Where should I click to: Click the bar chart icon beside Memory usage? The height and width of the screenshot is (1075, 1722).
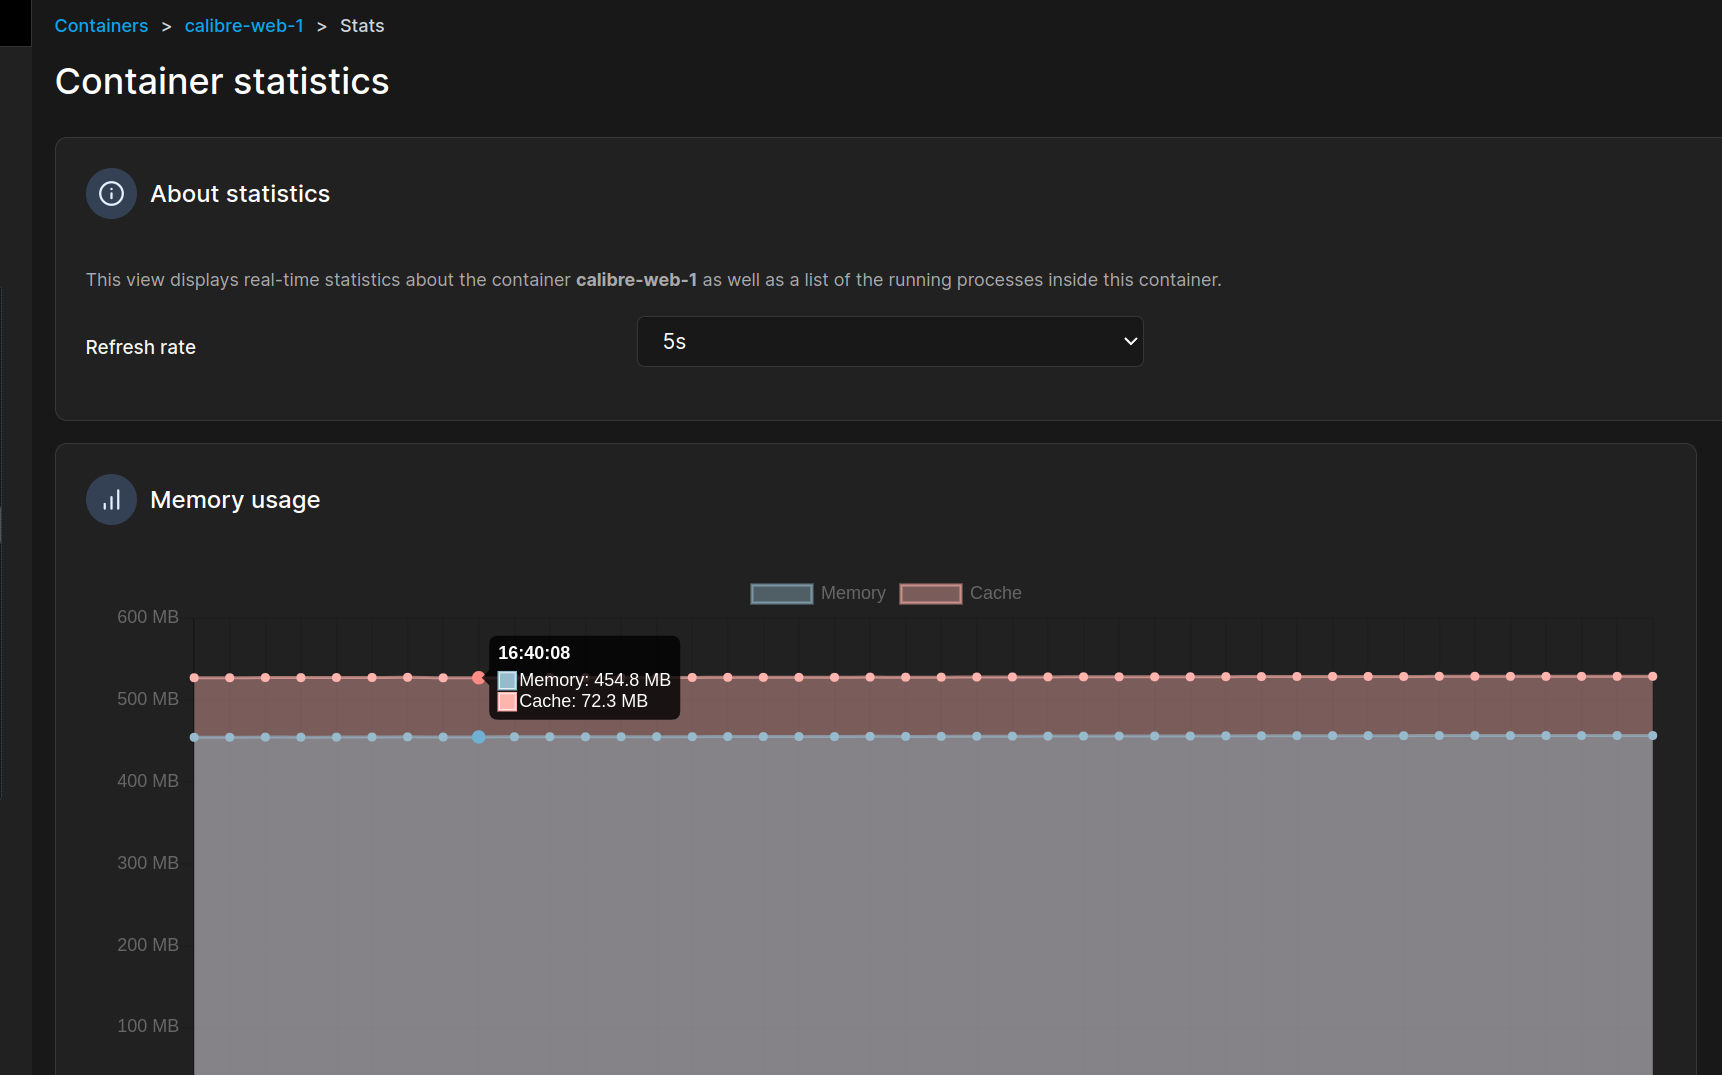(111, 500)
